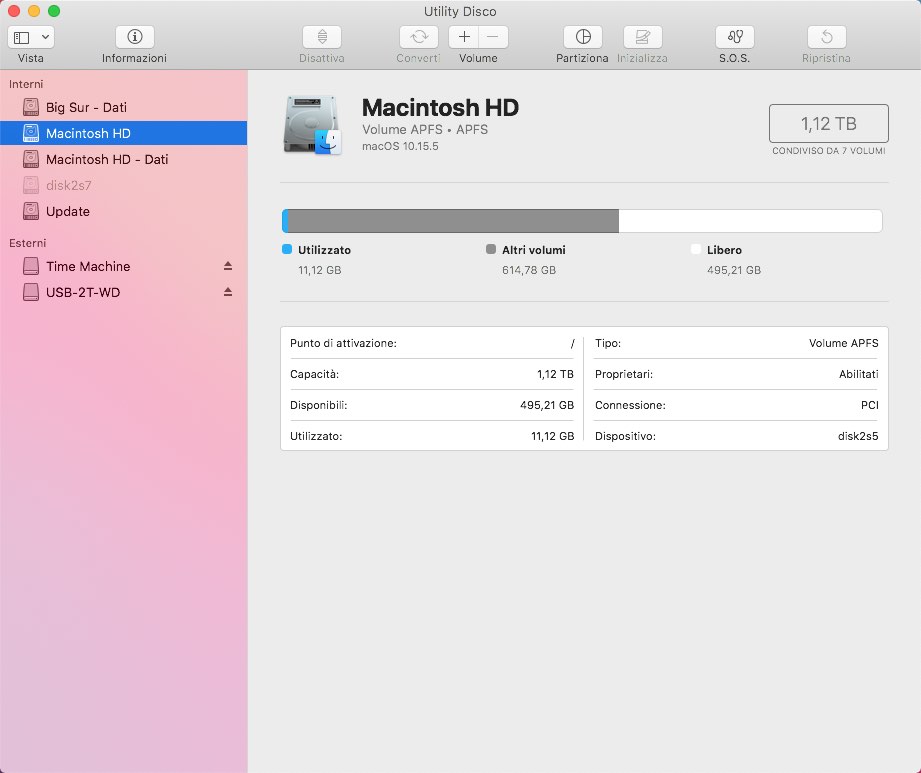Click 'CONDIVISO DA 7 VOLUMI' label

(x=828, y=151)
